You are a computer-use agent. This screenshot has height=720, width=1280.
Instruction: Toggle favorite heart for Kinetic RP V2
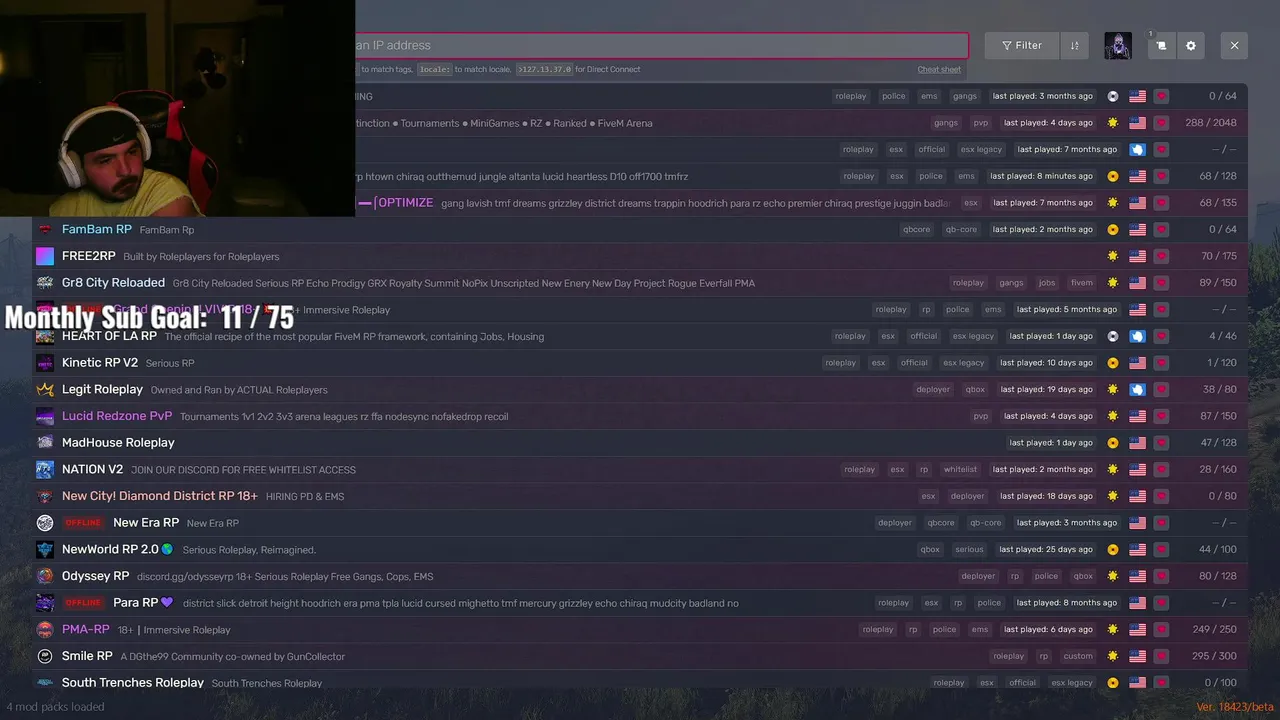1161,363
